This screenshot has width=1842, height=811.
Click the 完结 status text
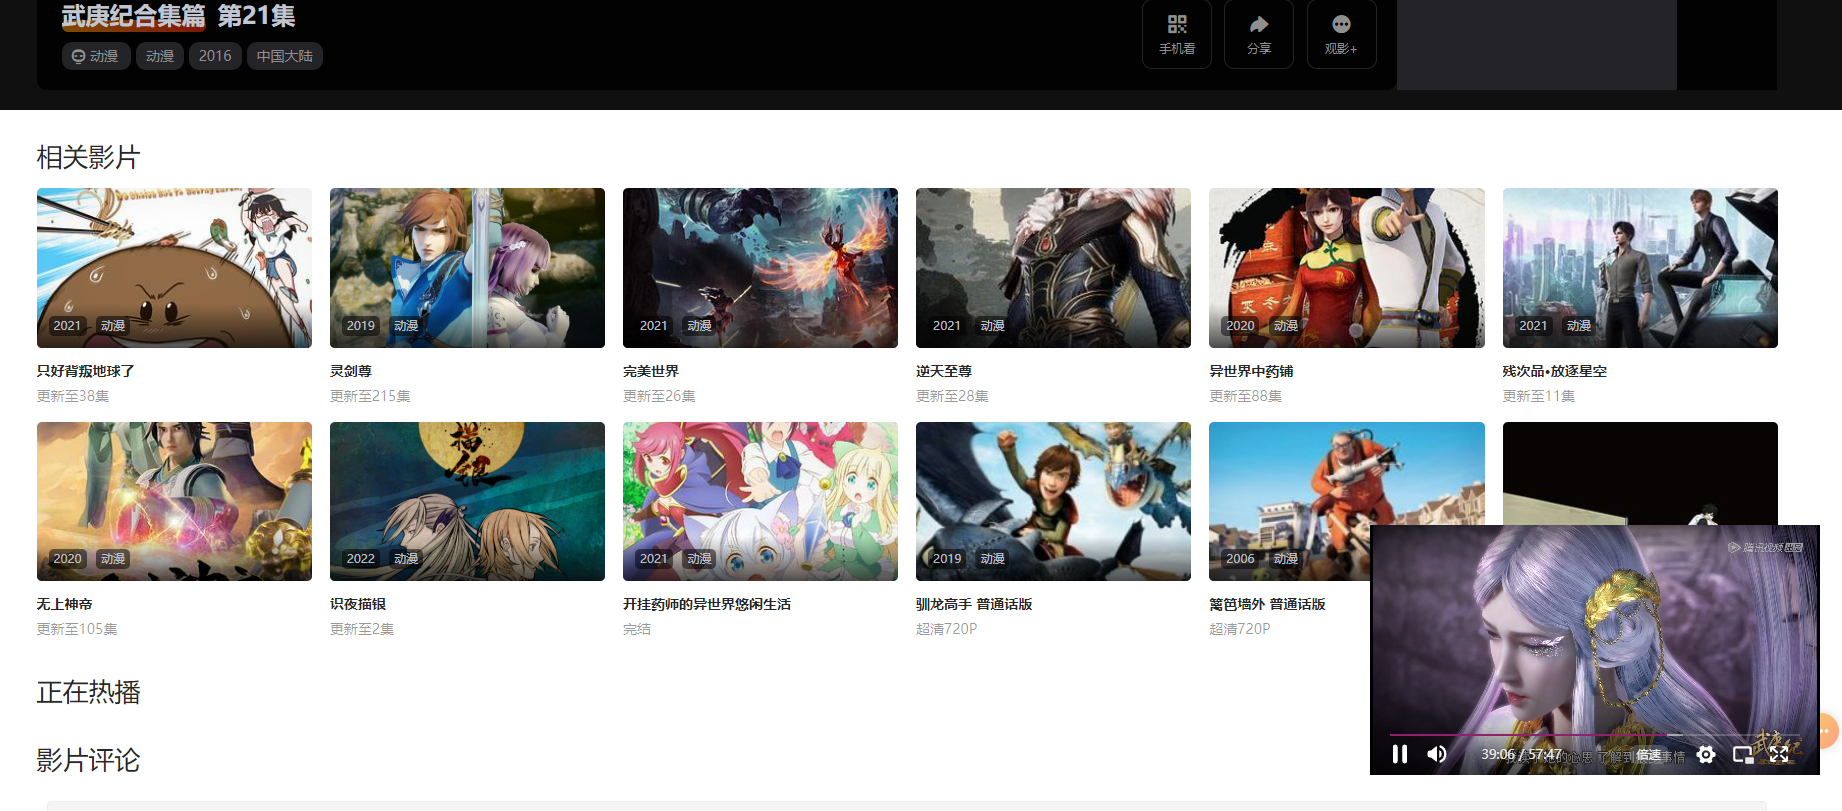pos(637,629)
